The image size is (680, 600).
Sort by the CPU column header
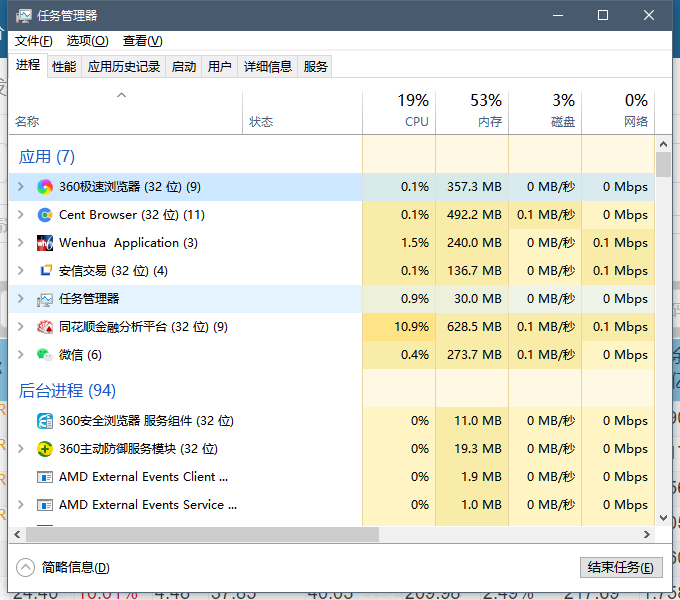399,113
